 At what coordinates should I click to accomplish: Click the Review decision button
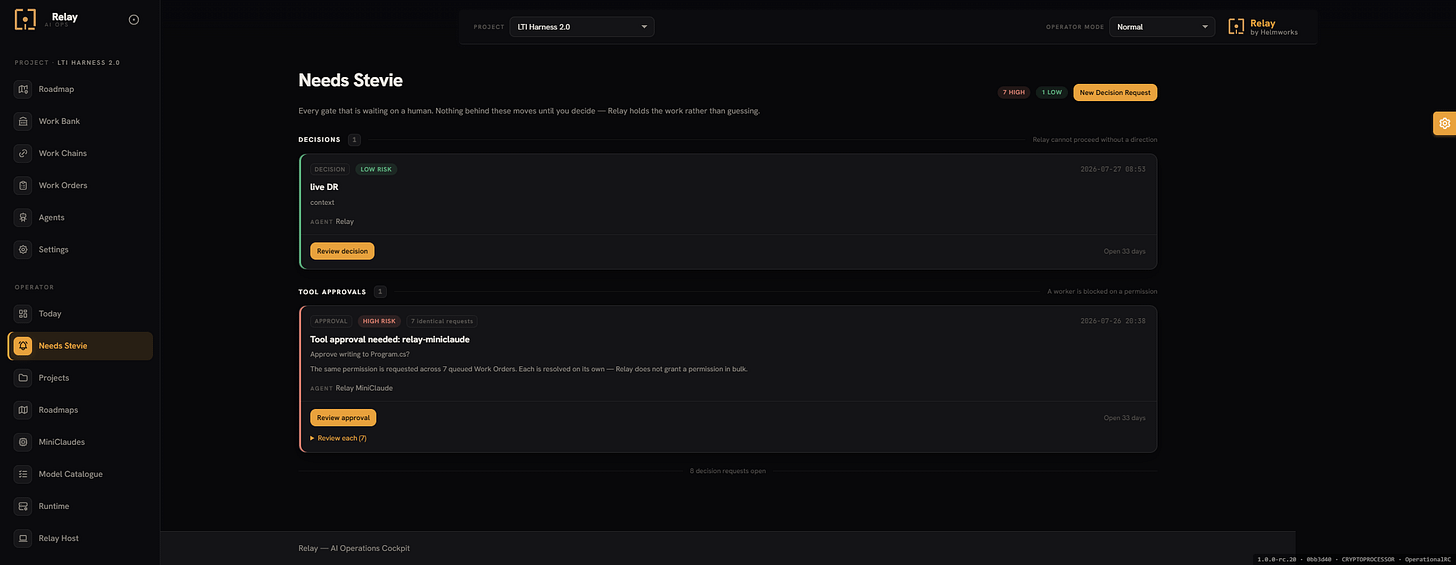point(342,251)
